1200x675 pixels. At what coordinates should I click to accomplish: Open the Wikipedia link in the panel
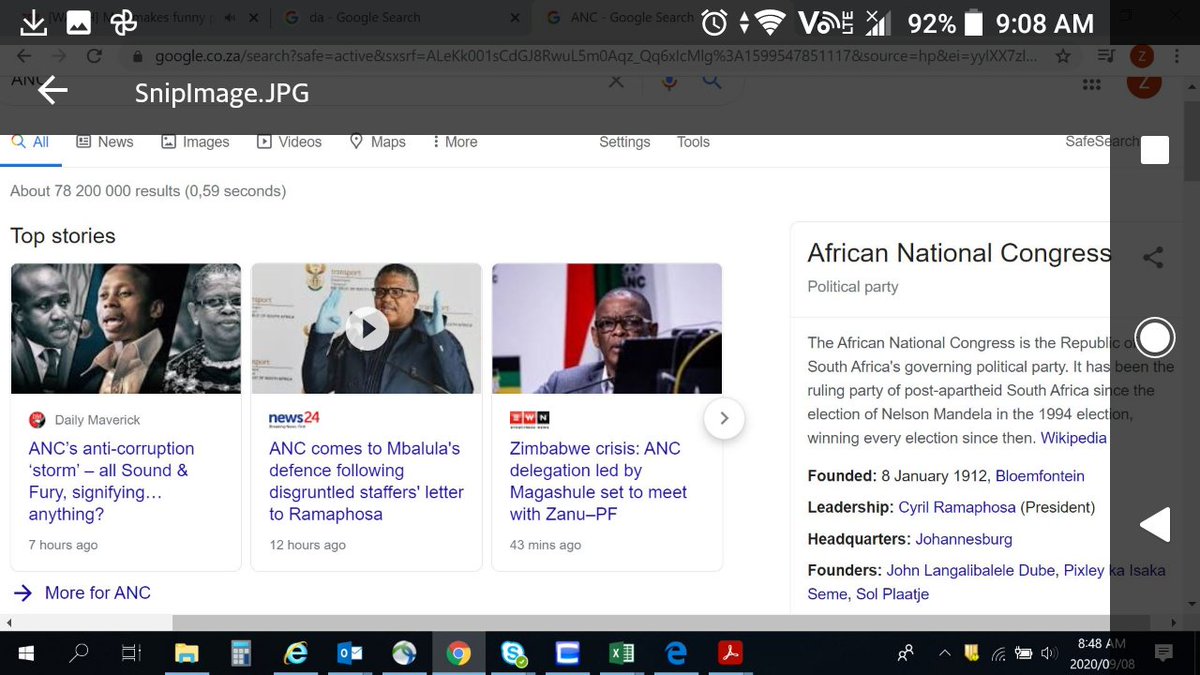pos(1073,438)
